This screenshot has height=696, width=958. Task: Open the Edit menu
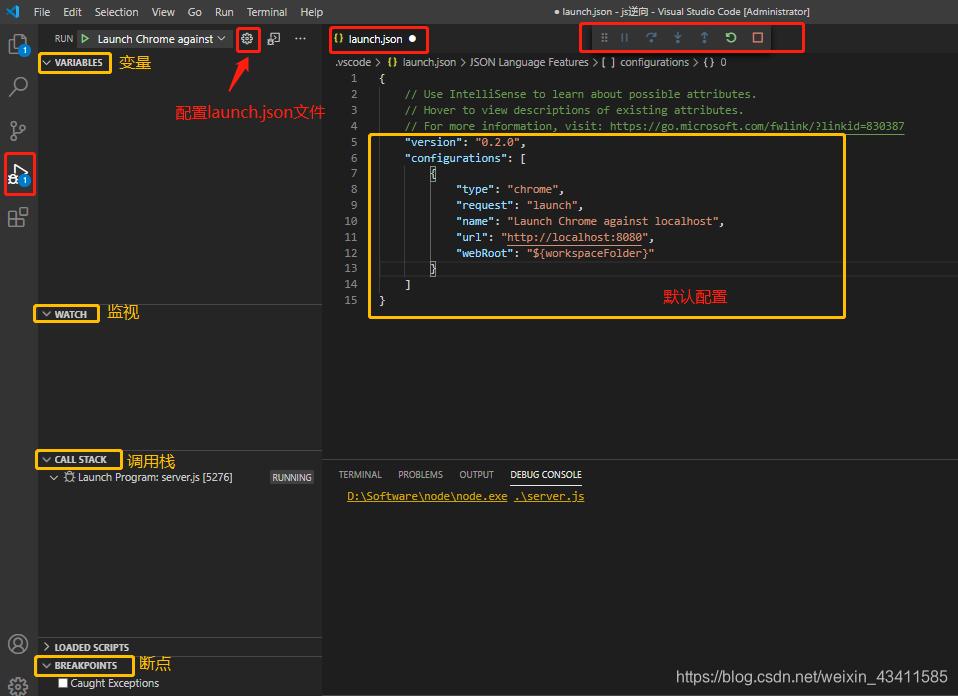pyautogui.click(x=72, y=12)
